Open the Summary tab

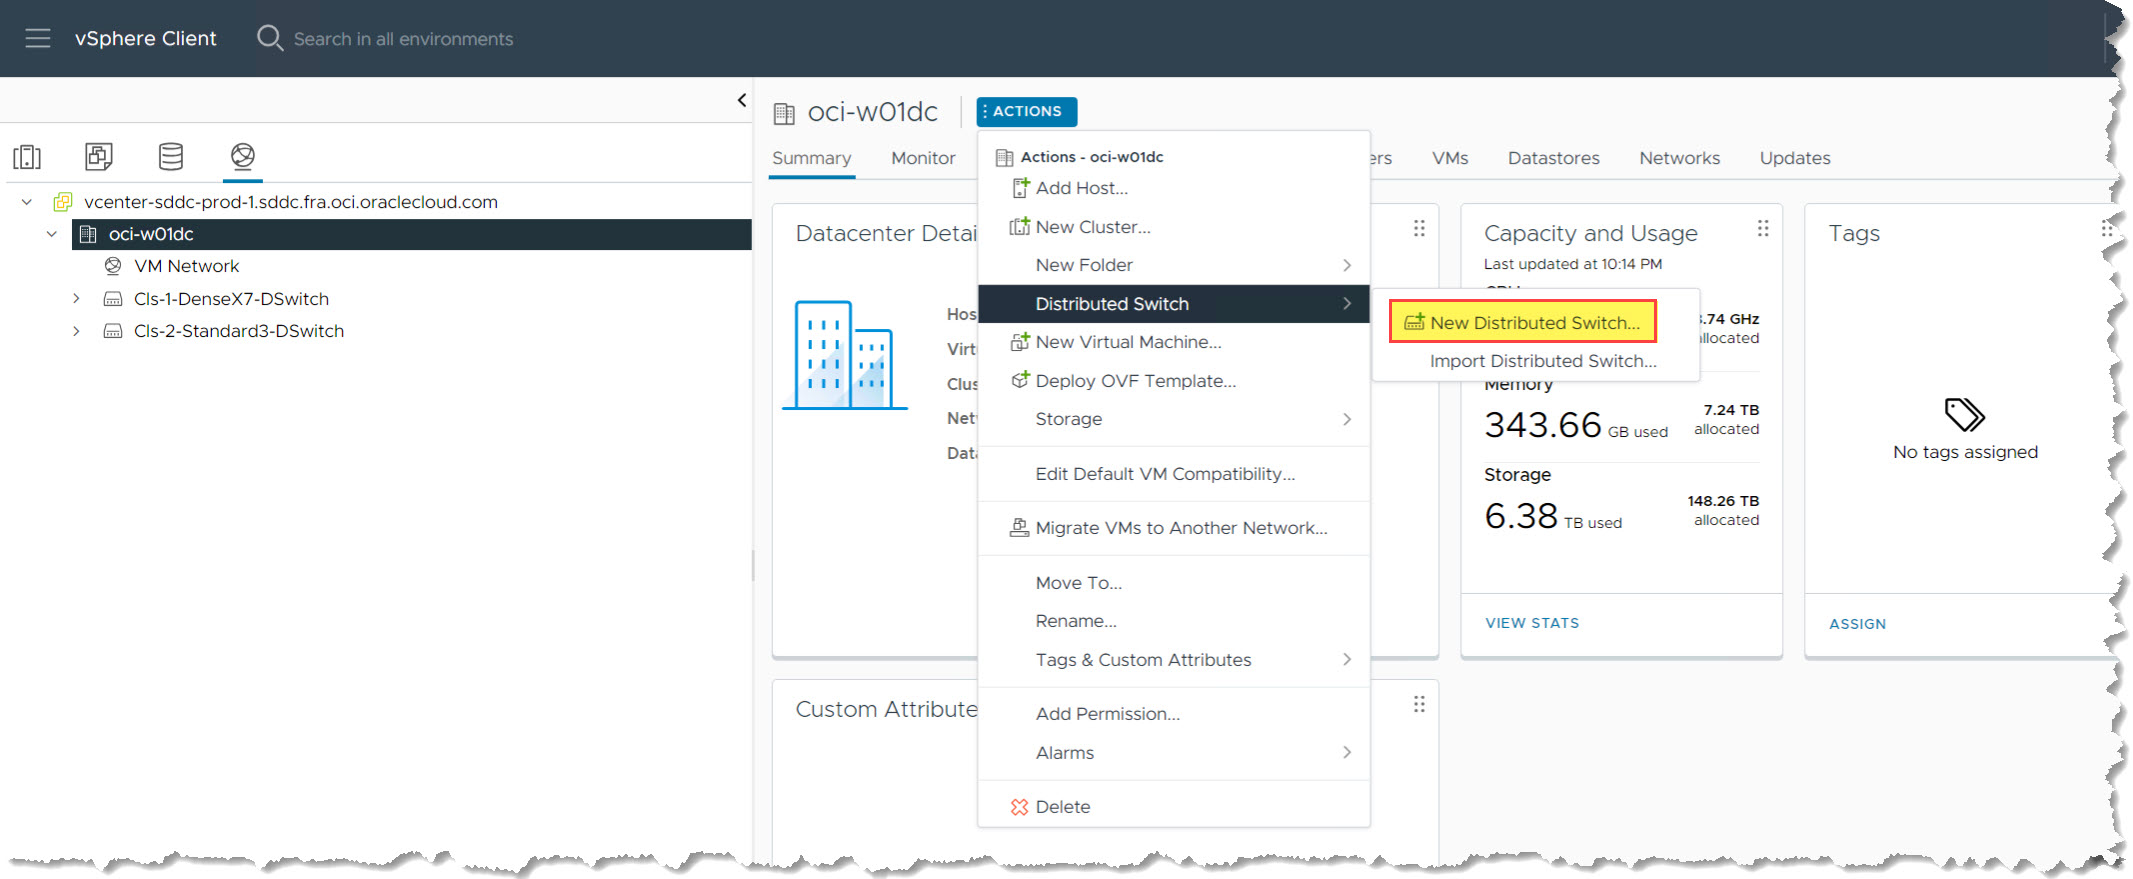click(x=811, y=158)
